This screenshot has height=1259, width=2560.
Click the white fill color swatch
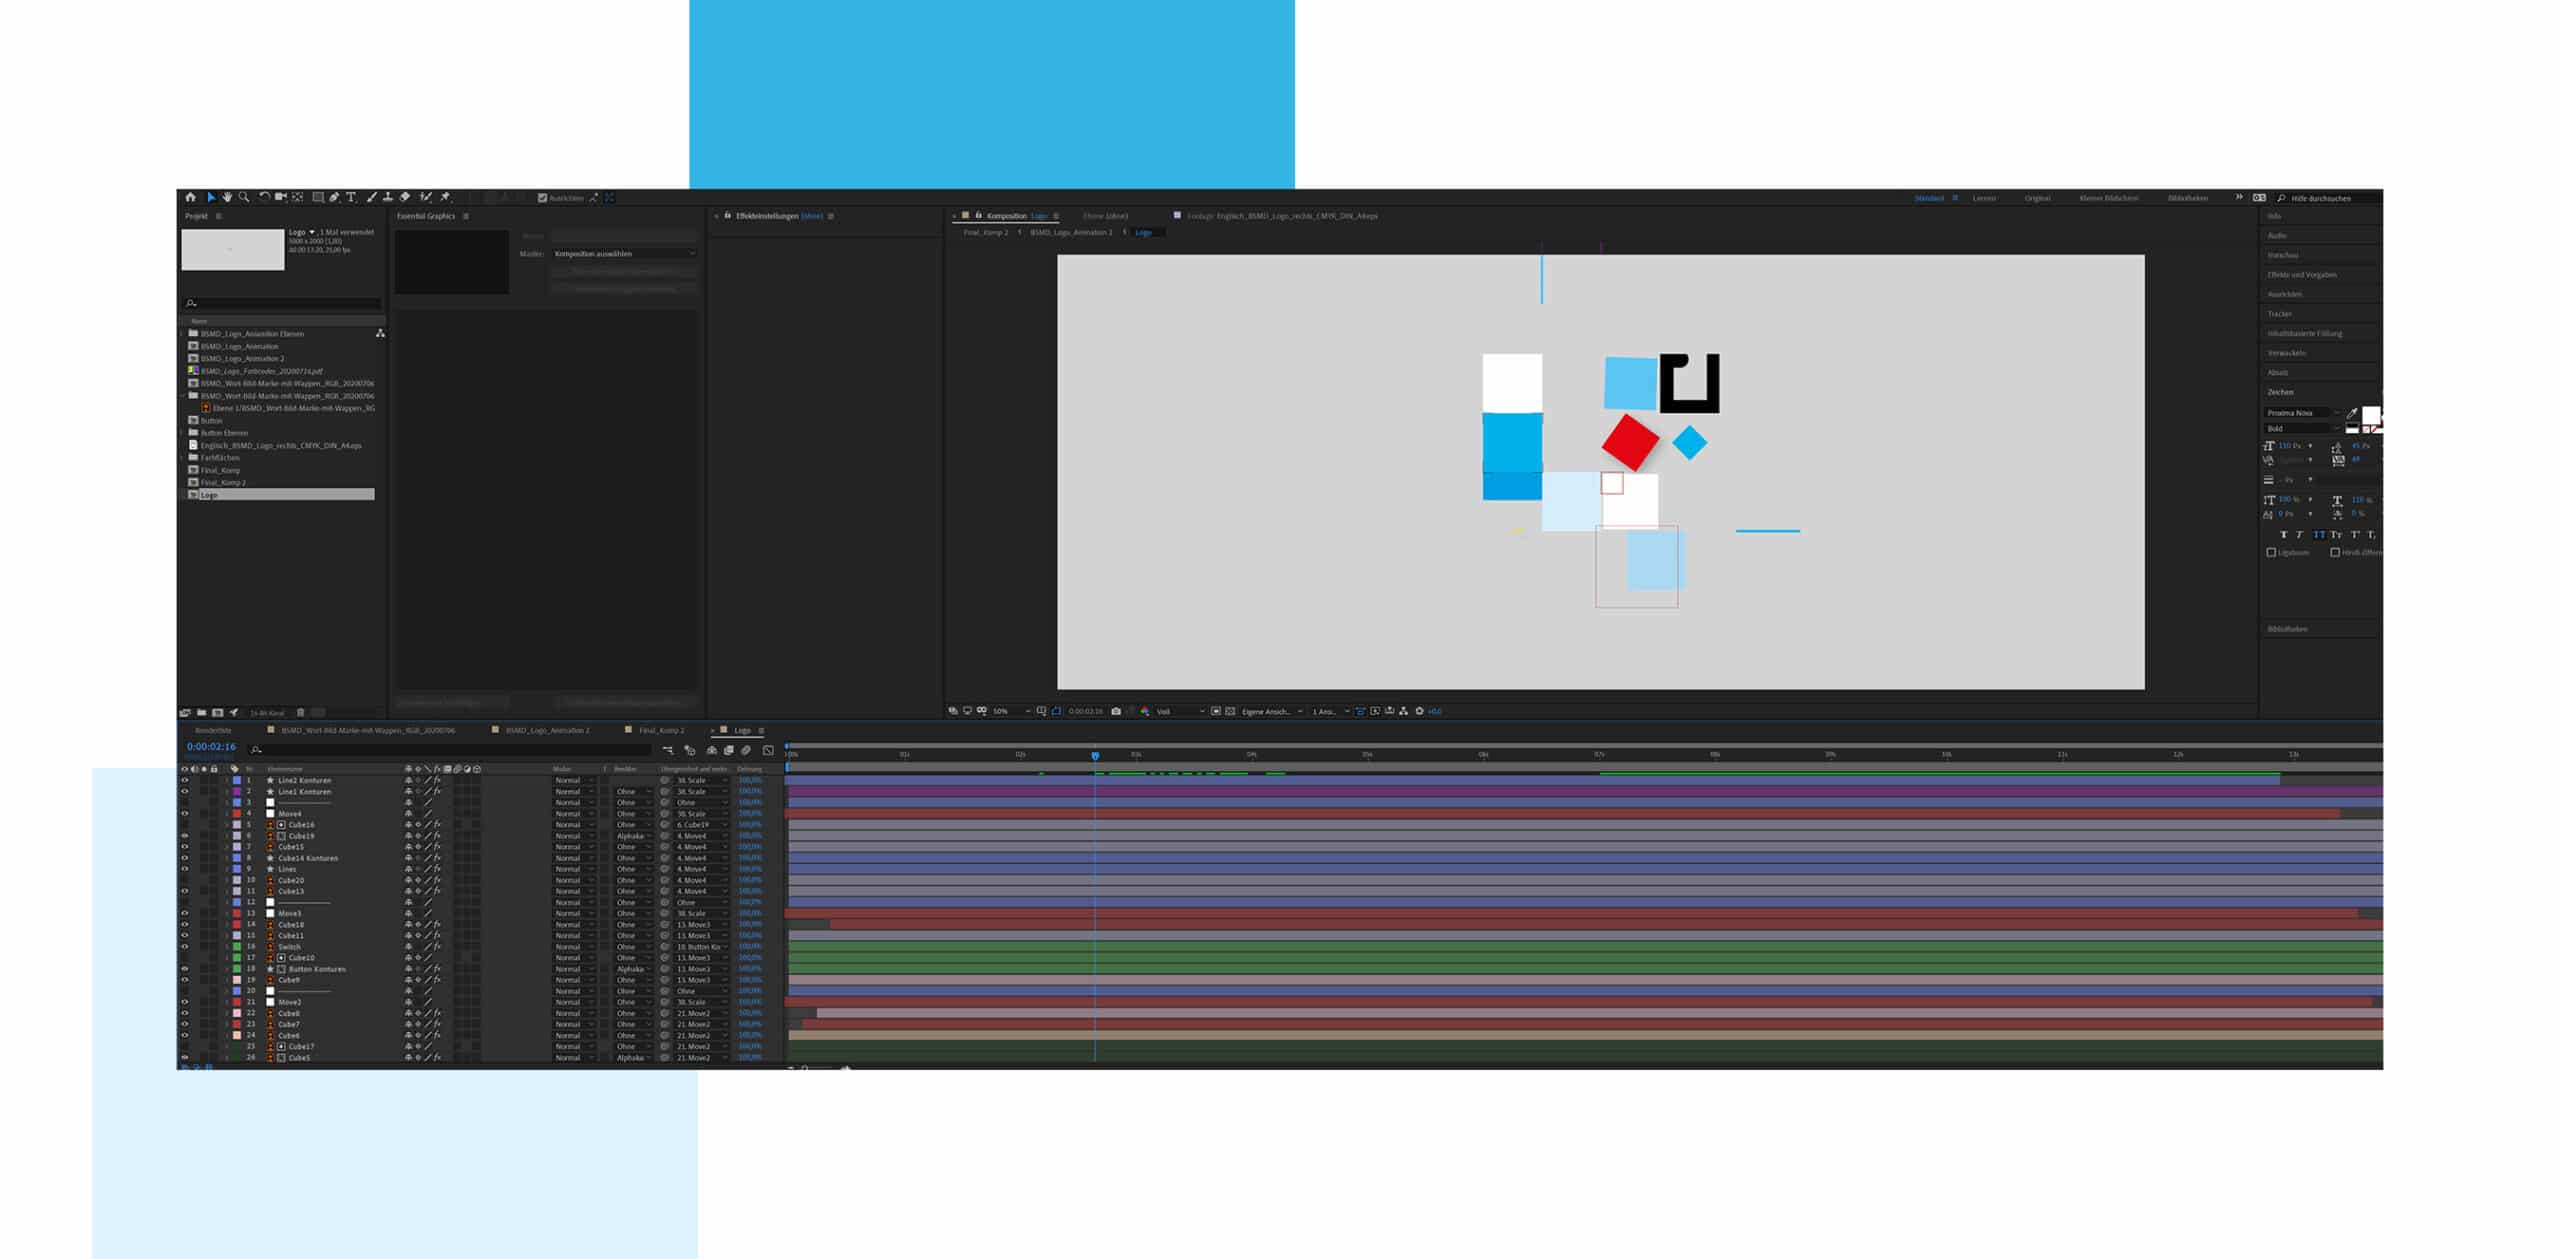(x=2370, y=414)
